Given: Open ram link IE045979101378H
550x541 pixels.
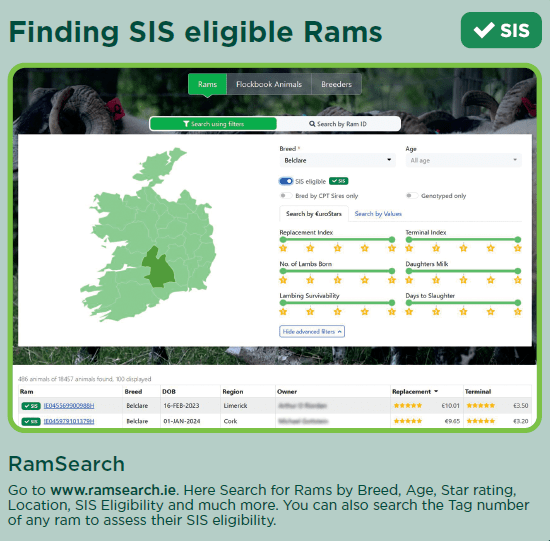Looking at the screenshot, I should tap(69, 421).
